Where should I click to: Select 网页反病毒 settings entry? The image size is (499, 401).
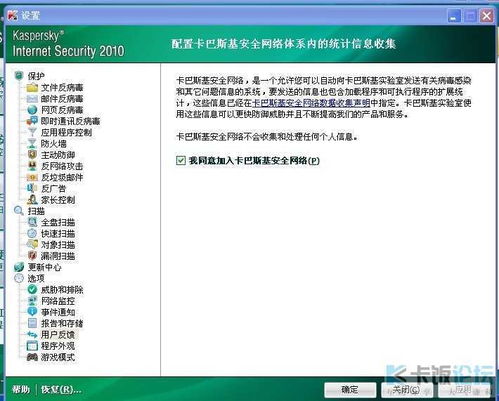[x=62, y=110]
